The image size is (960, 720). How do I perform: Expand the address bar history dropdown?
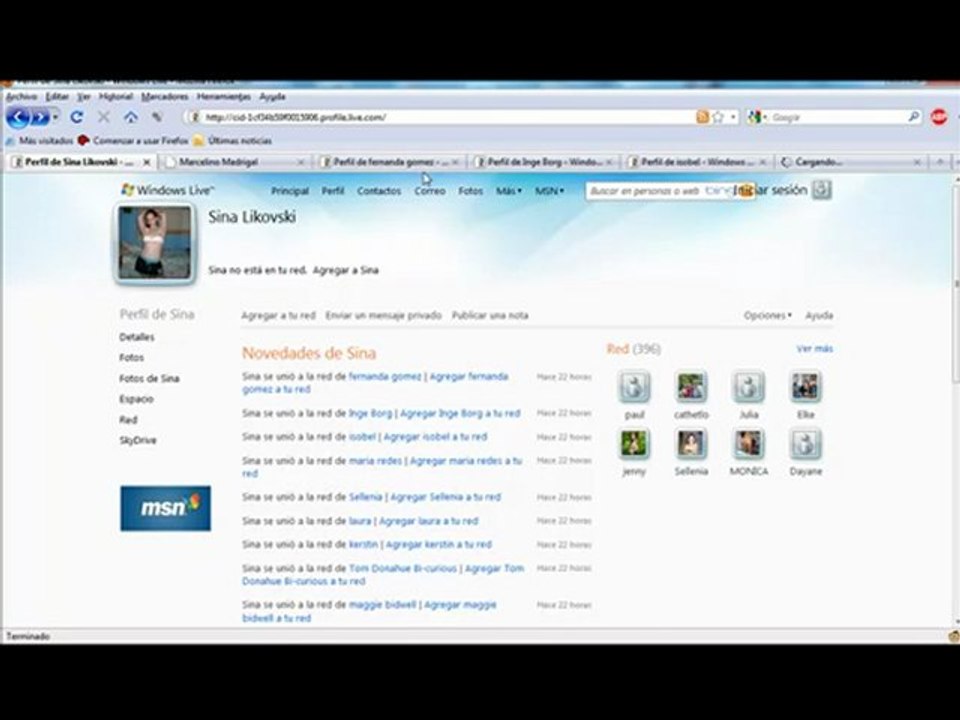733,117
